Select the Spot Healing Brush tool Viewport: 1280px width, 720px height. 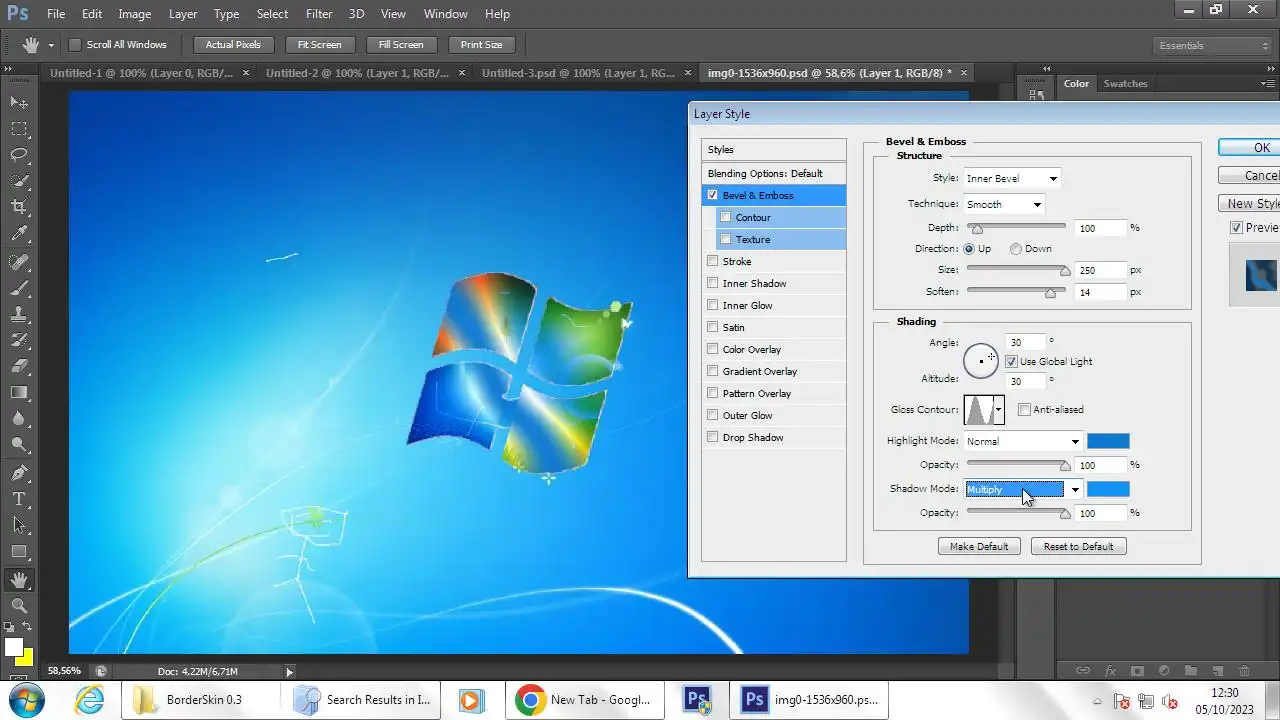pos(19,261)
